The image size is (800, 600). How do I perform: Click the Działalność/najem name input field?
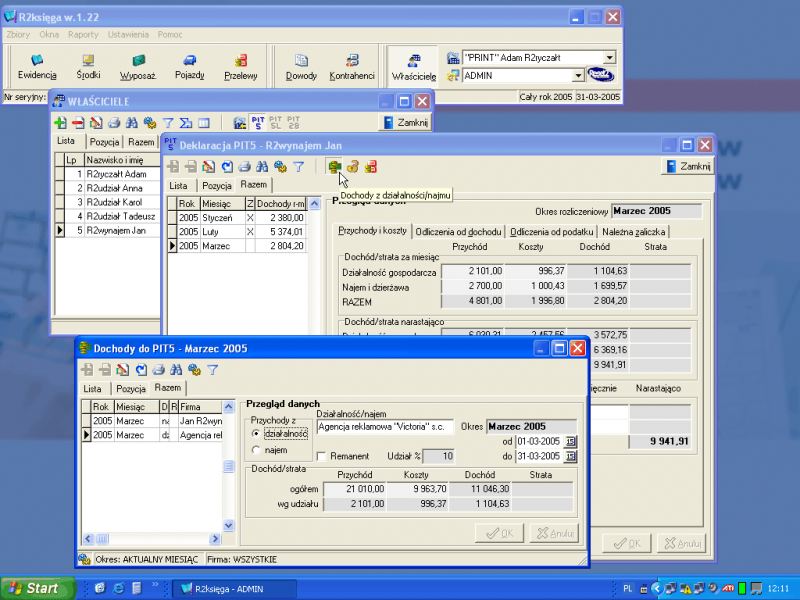(385, 427)
